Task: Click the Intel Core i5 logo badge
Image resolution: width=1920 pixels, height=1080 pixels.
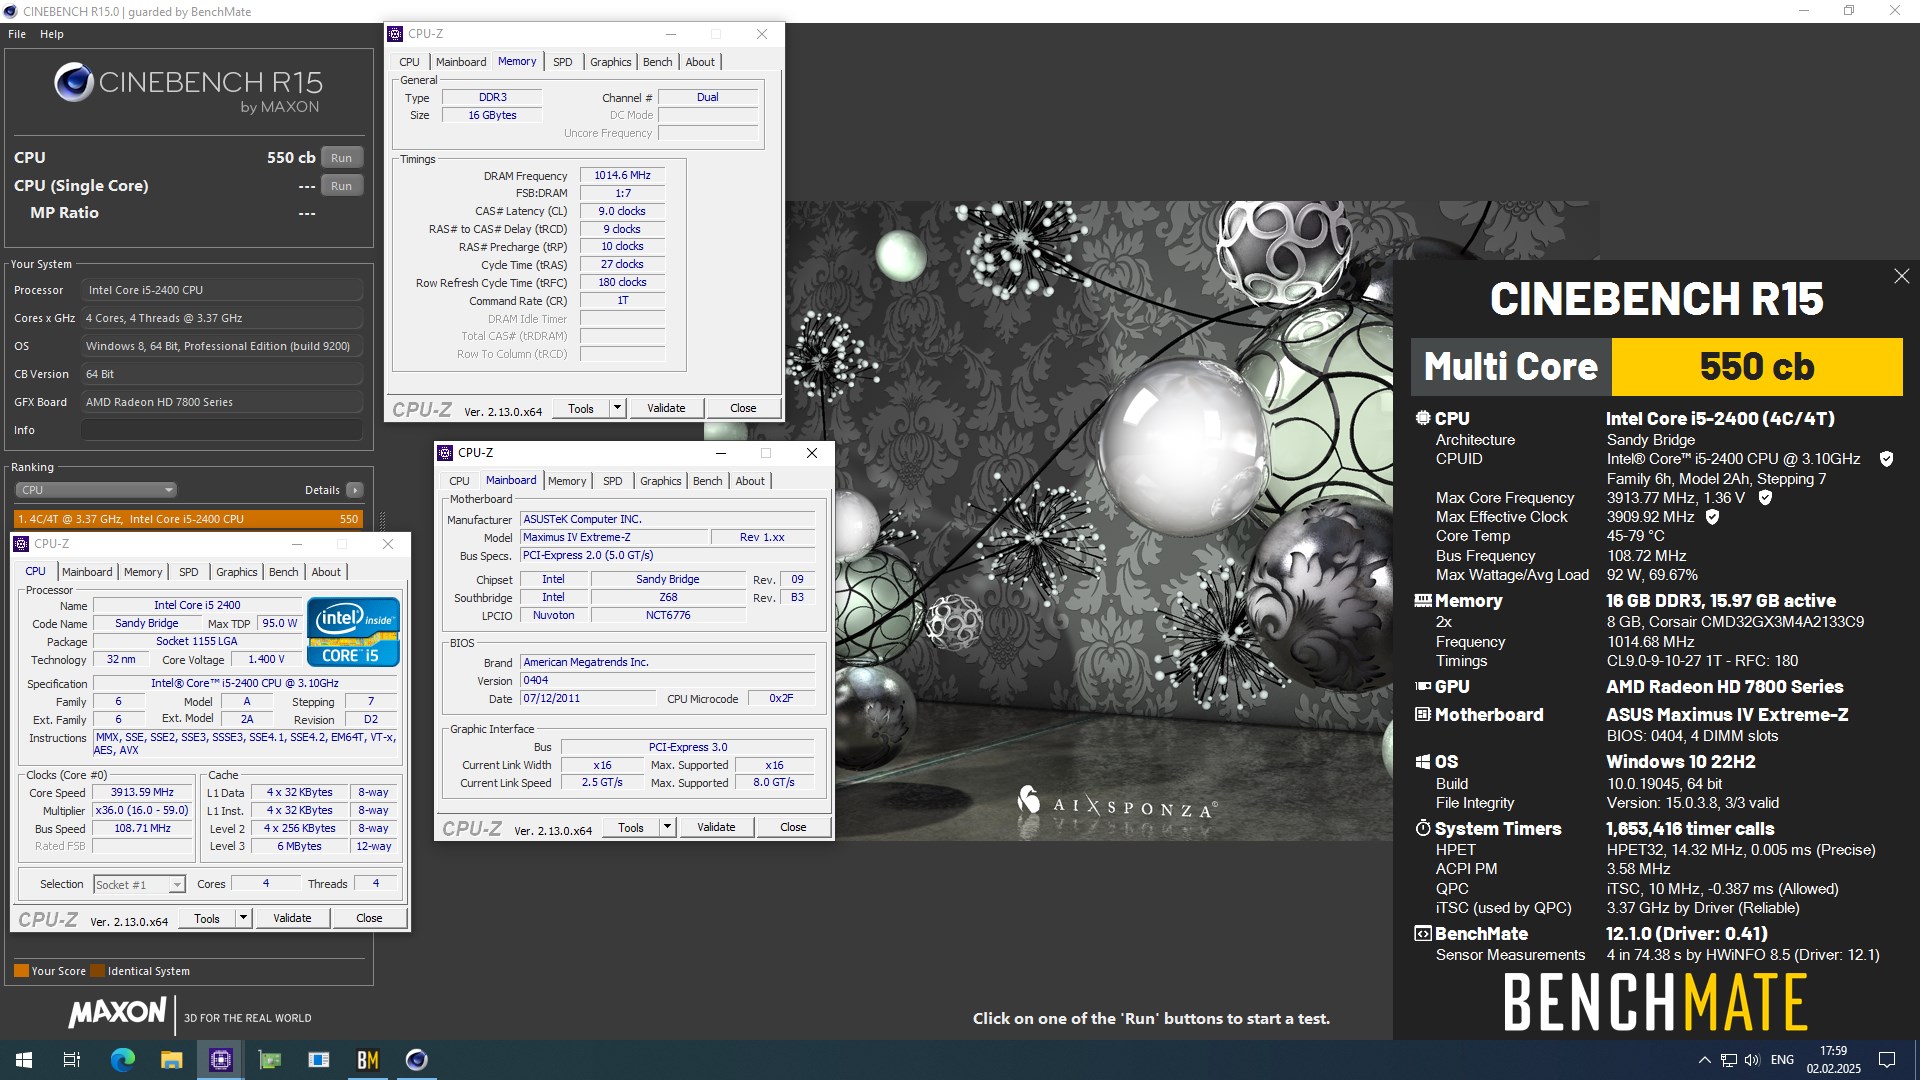Action: tap(353, 631)
